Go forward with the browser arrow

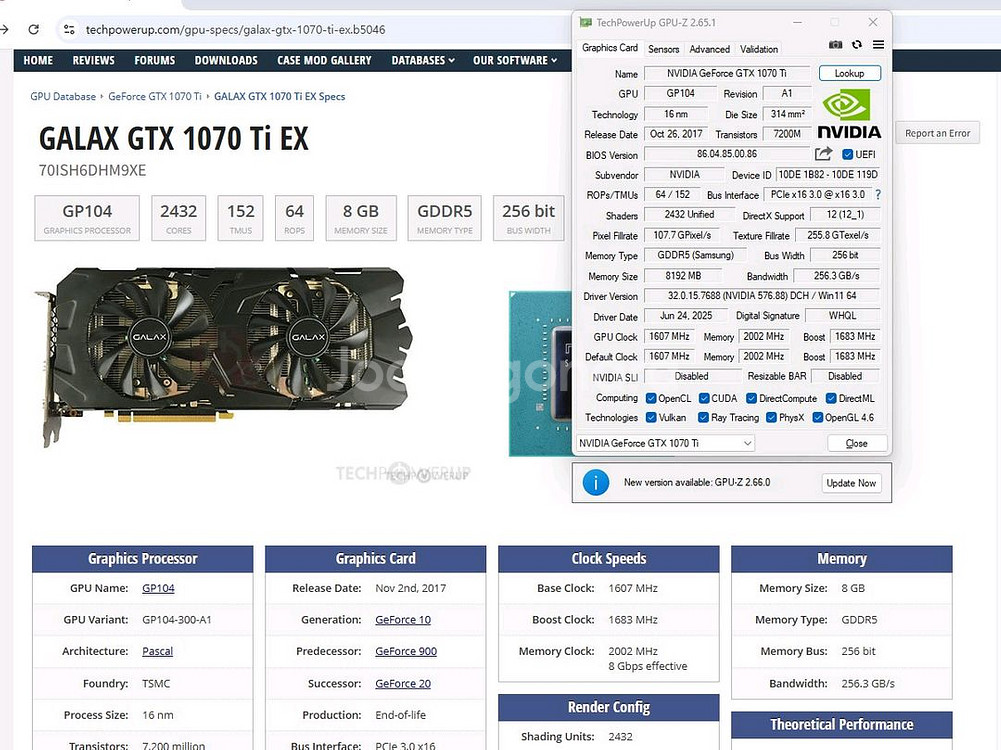click(x=4, y=29)
